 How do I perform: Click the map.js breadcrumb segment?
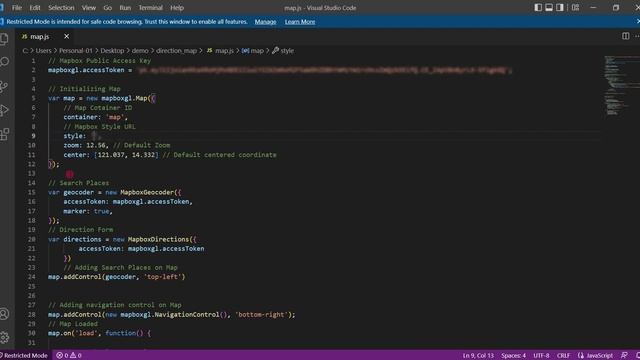pyautogui.click(x=220, y=51)
